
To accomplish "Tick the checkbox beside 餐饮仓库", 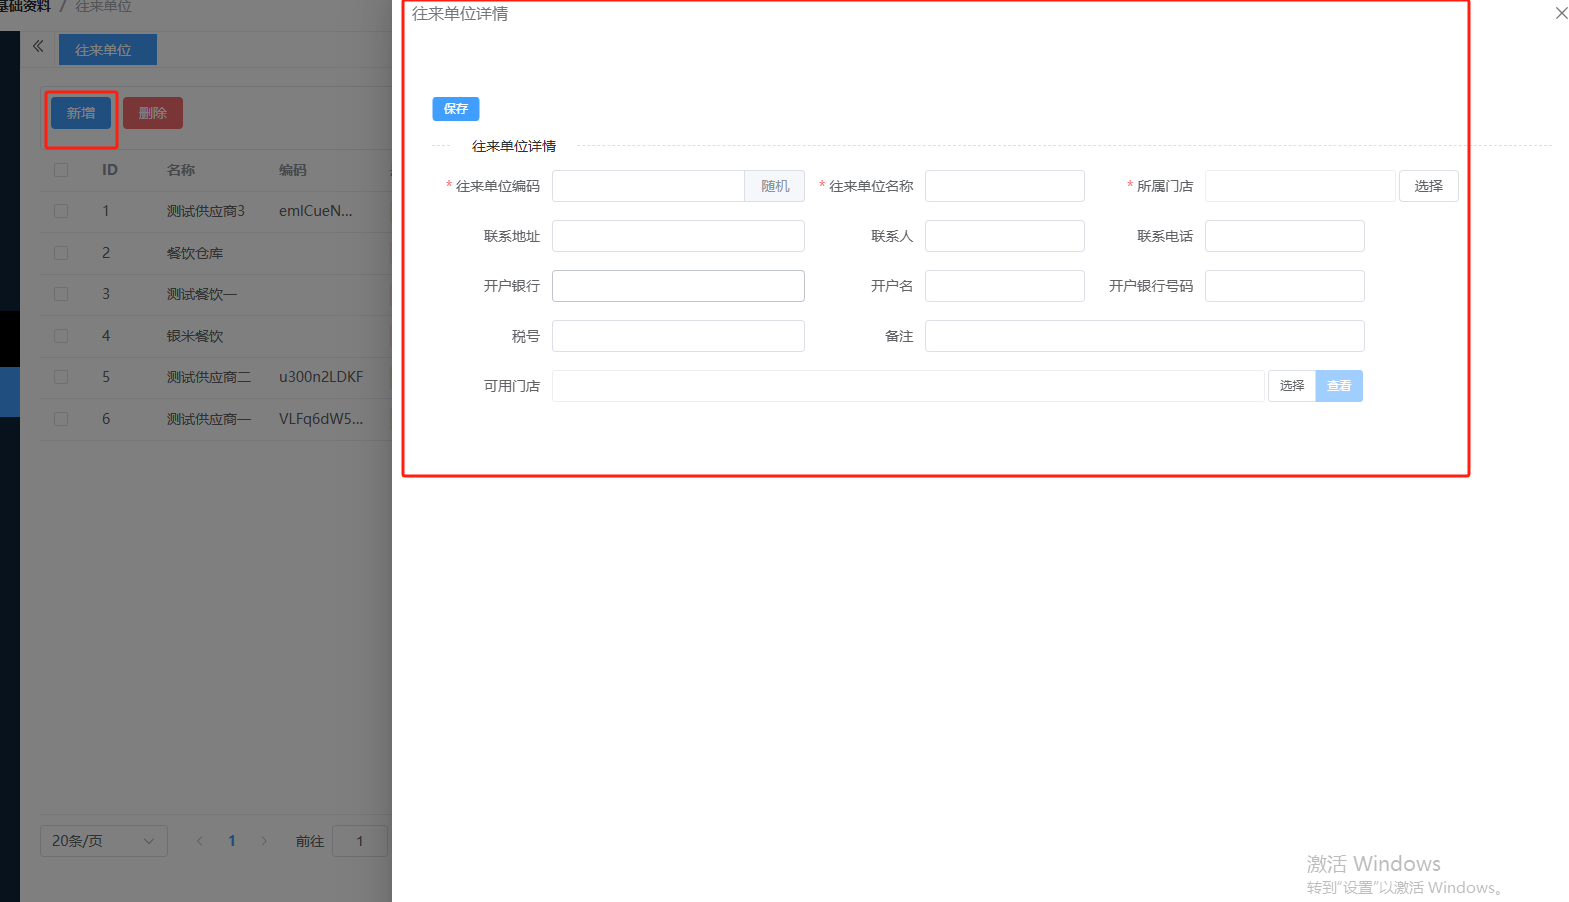I will click(x=61, y=253).
